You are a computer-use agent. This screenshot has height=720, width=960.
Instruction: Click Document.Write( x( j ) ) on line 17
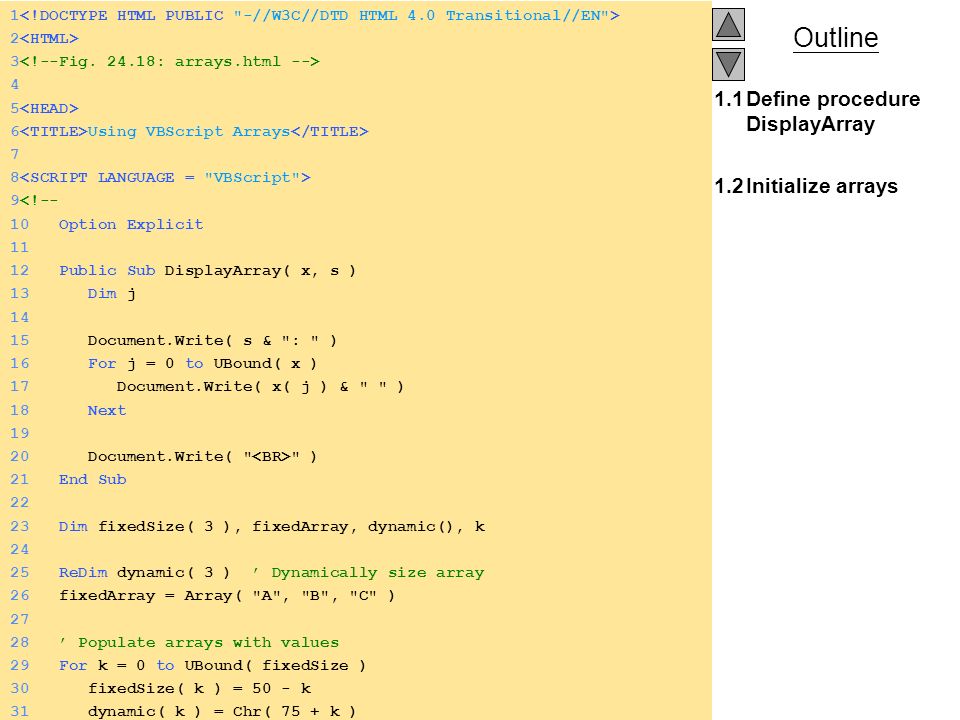(x=260, y=387)
